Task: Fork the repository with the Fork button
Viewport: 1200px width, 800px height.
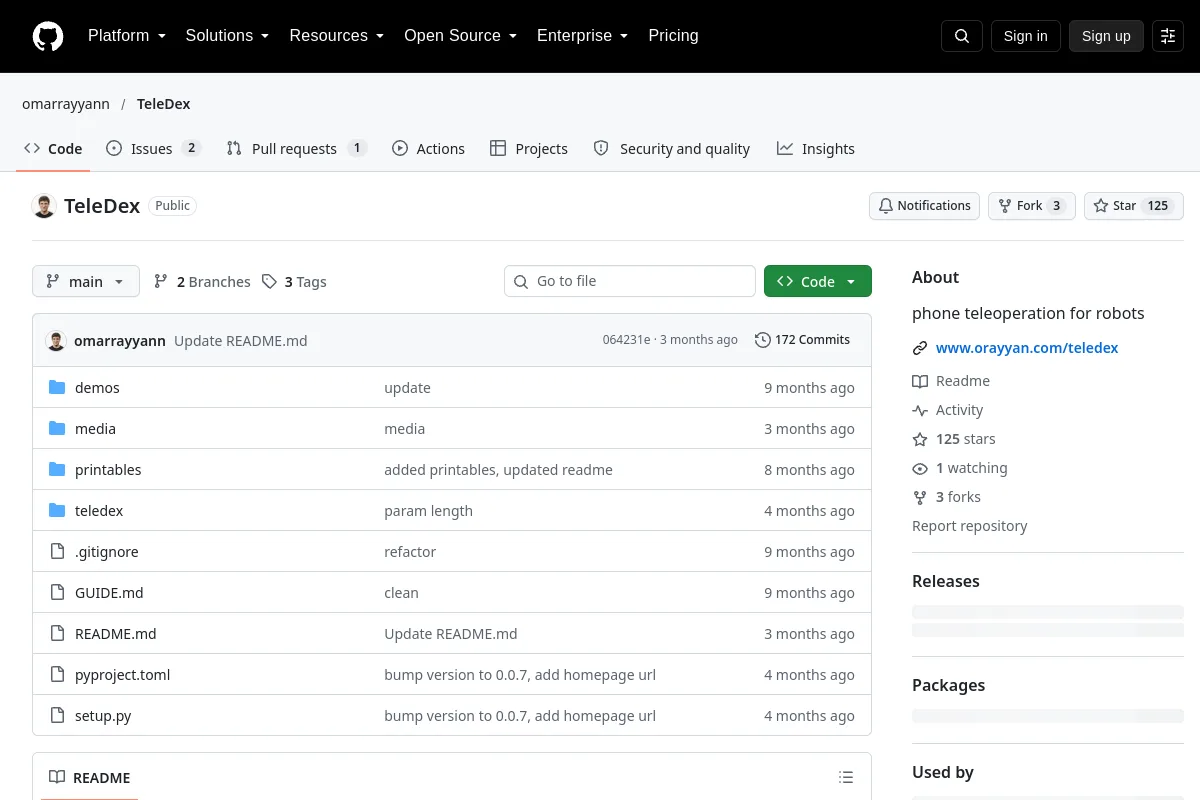Action: 1031,206
